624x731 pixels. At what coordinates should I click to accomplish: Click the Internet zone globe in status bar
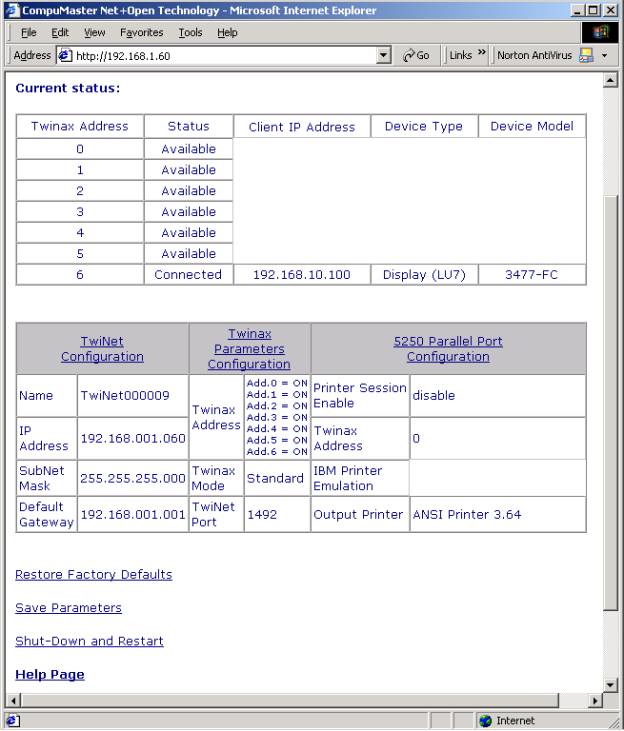tap(487, 721)
